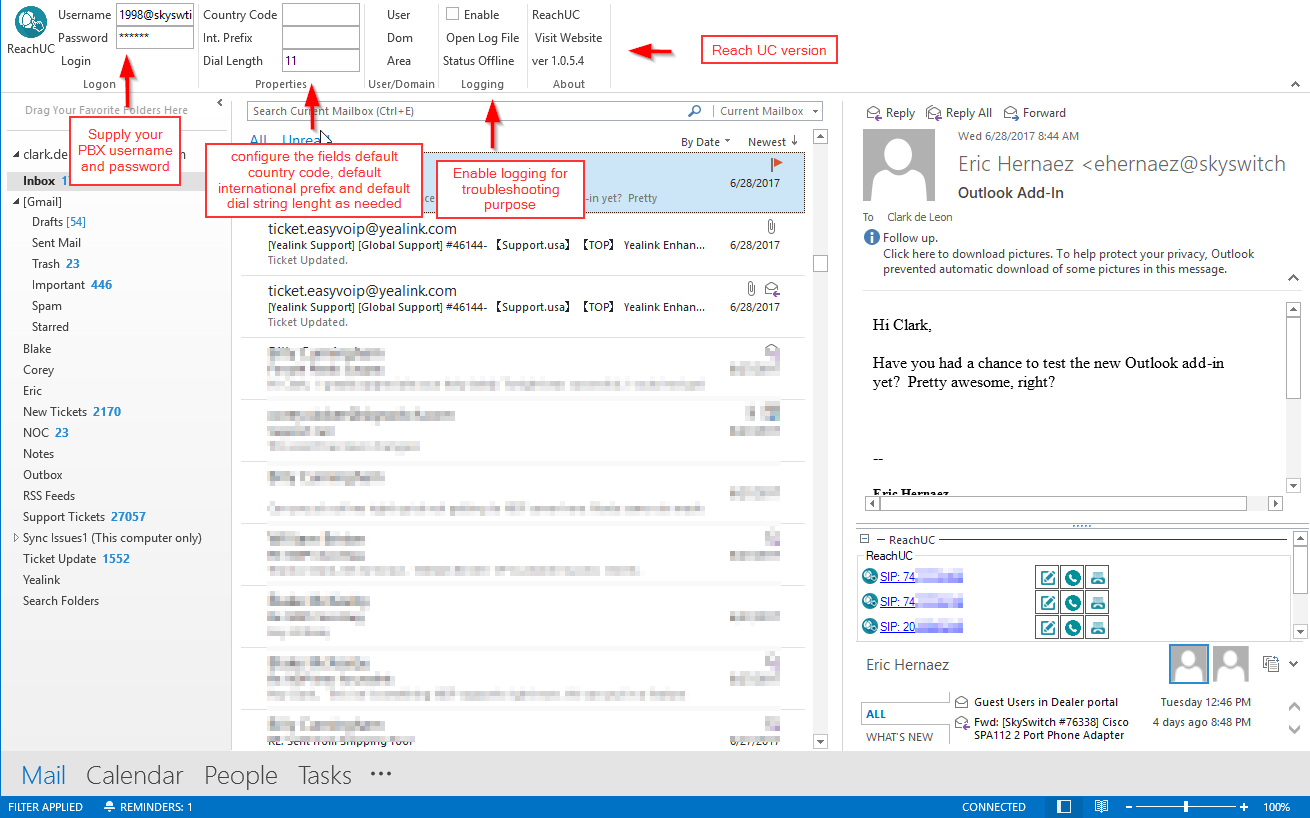The height and width of the screenshot is (818, 1310).
Task: Open the New Tickets folder
Action: pos(72,412)
